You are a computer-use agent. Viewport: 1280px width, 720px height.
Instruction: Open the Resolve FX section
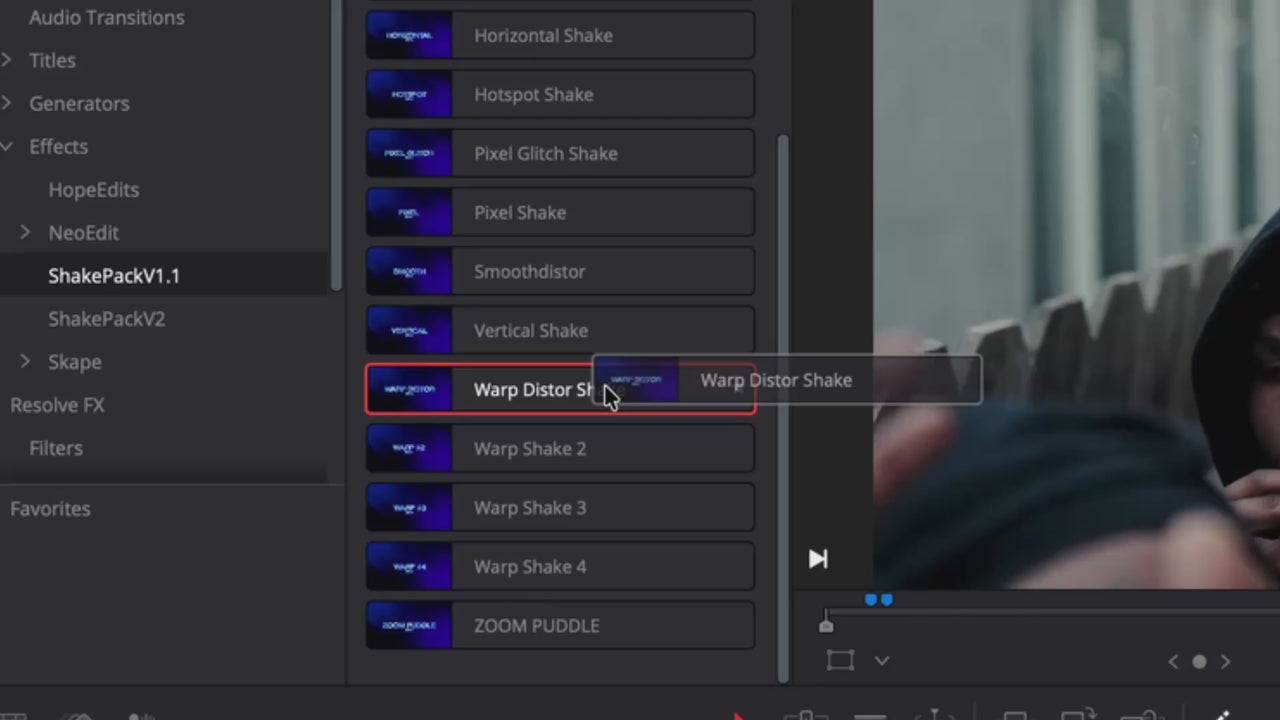pyautogui.click(x=57, y=405)
